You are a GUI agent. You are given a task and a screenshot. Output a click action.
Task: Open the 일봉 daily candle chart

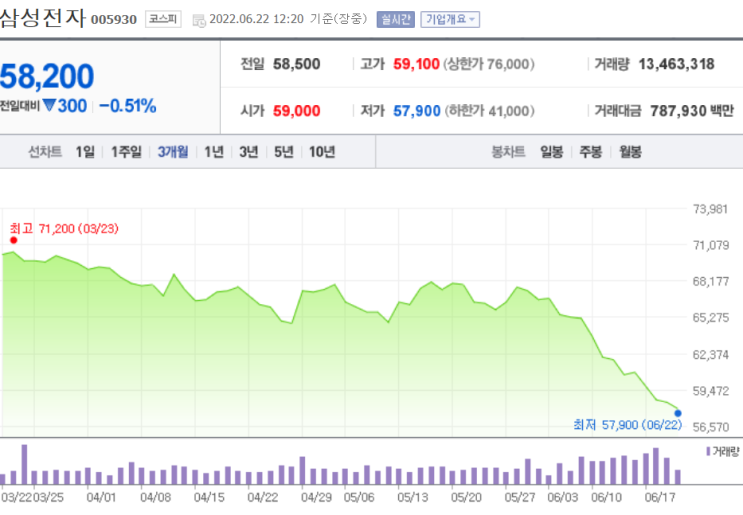[552, 152]
